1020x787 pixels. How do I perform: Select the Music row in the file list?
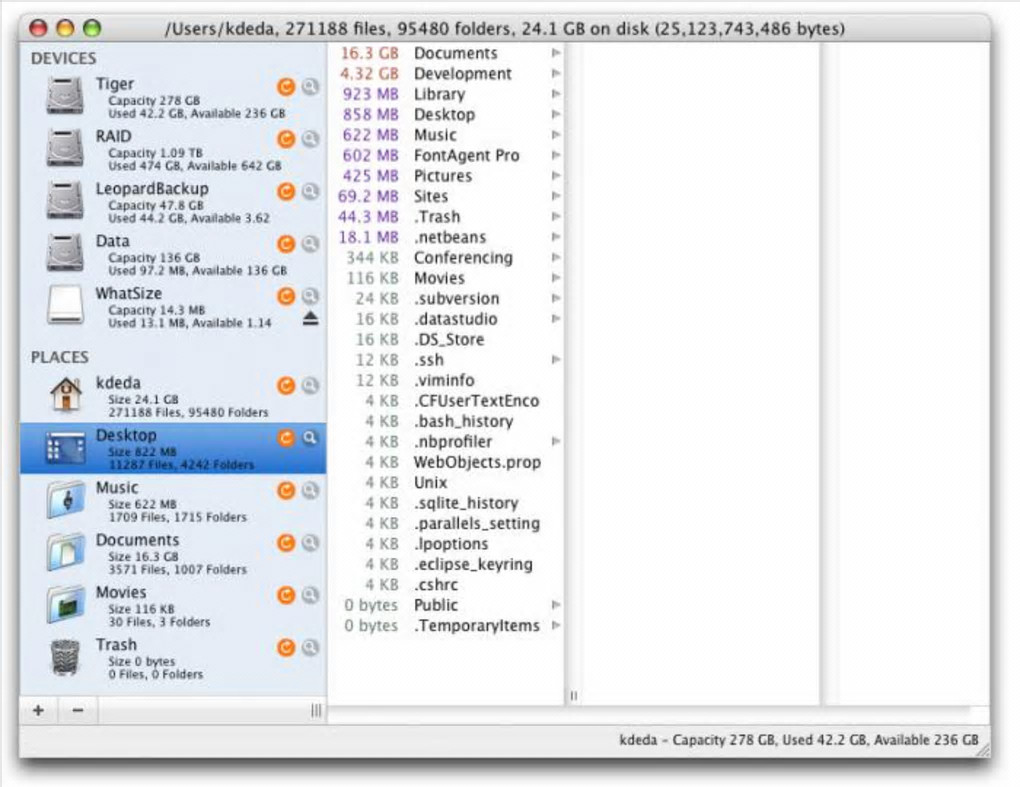coord(446,135)
